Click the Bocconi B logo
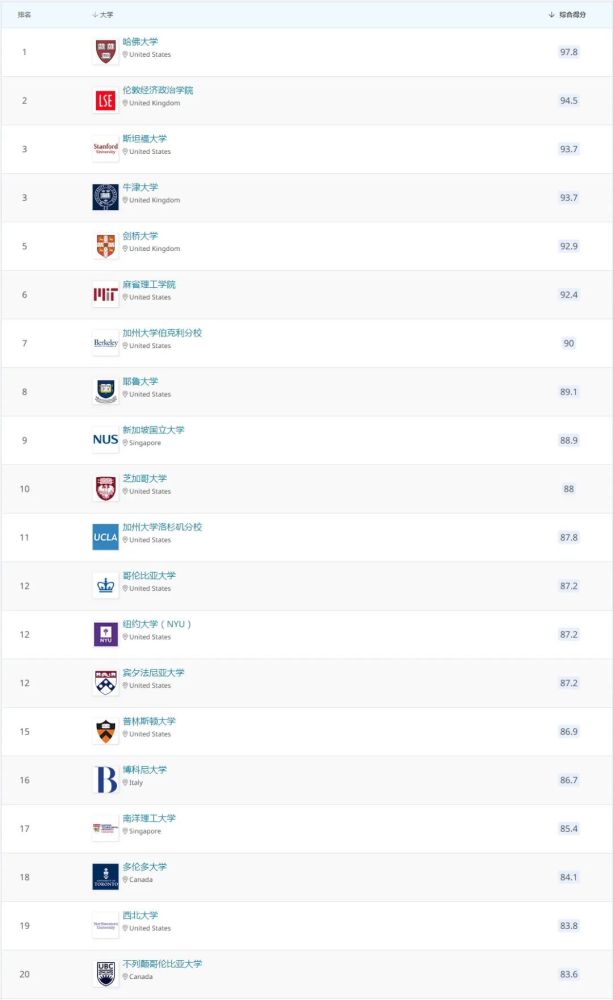This screenshot has width=613, height=1000. pos(105,780)
